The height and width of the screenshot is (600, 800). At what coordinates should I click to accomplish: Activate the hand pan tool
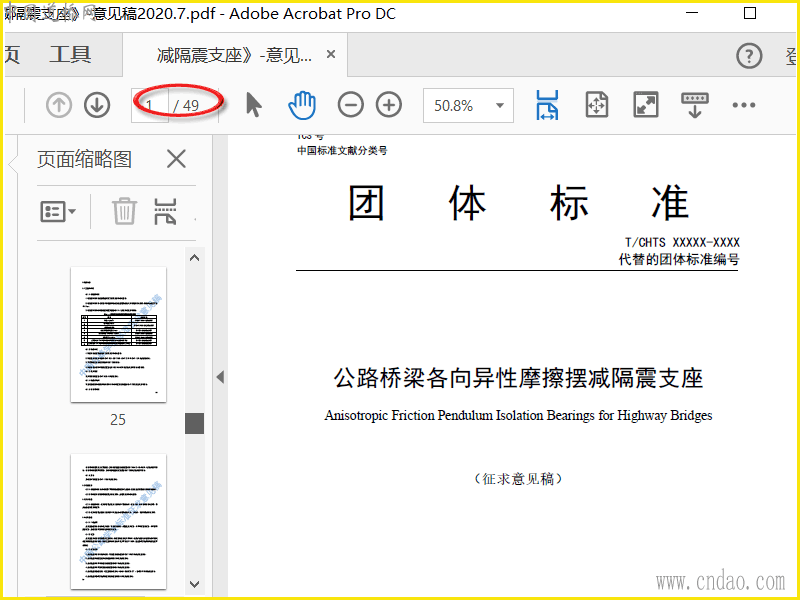click(302, 105)
